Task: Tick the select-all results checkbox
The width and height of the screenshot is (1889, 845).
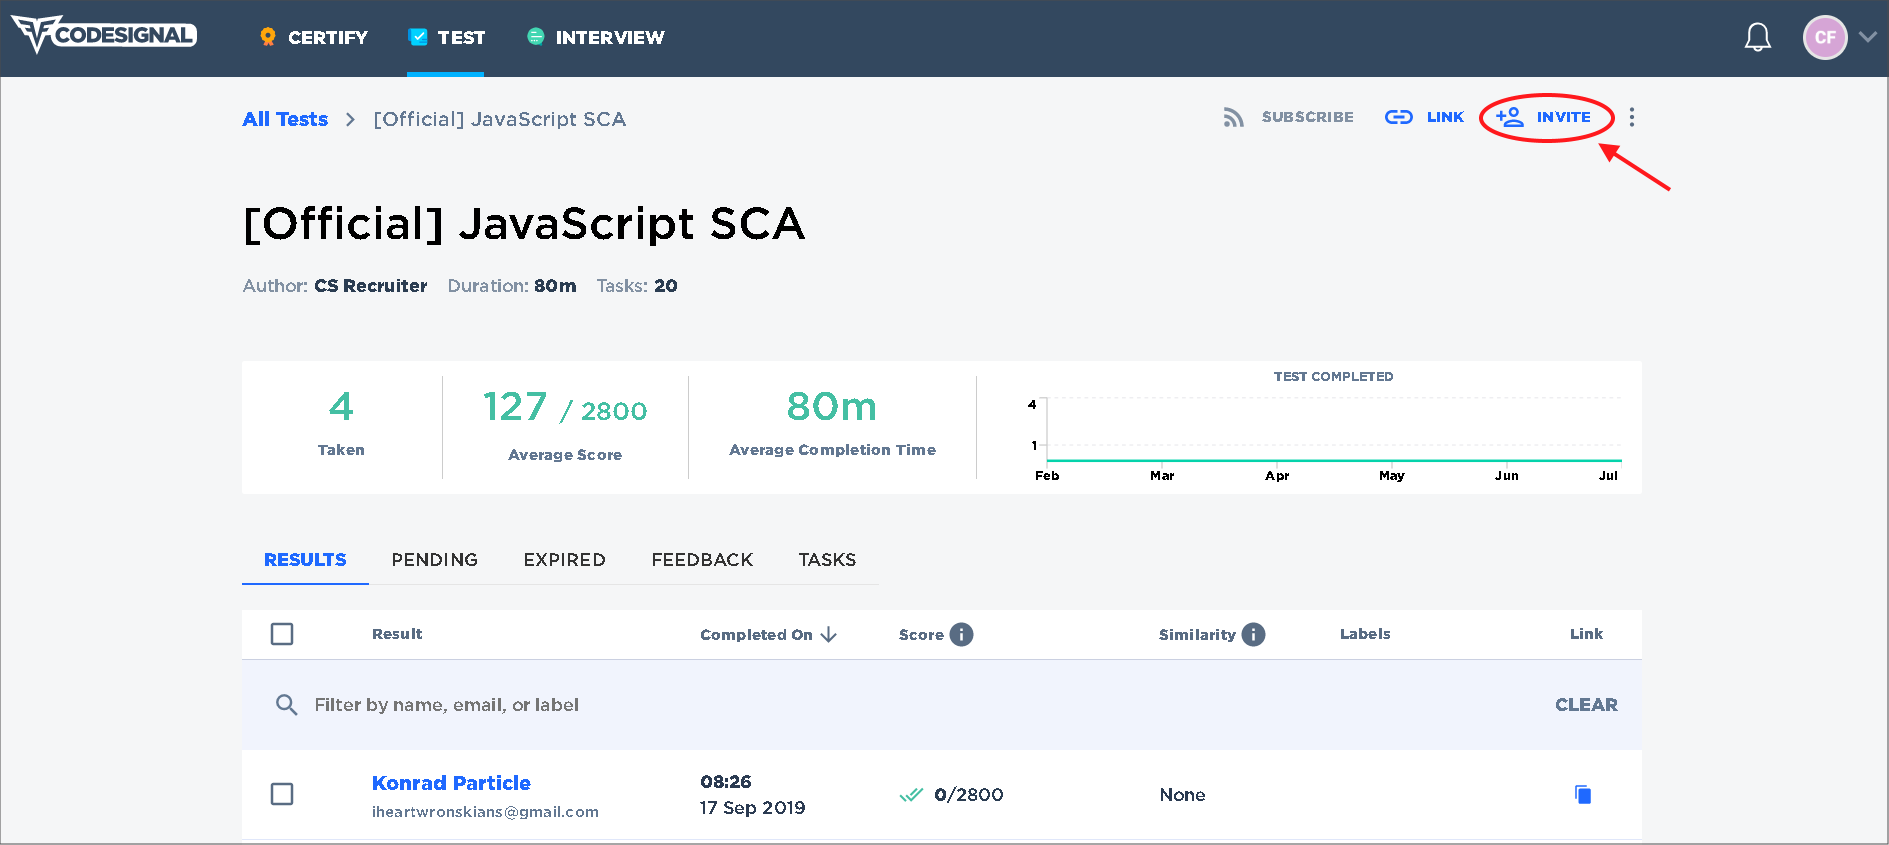Action: 282,634
